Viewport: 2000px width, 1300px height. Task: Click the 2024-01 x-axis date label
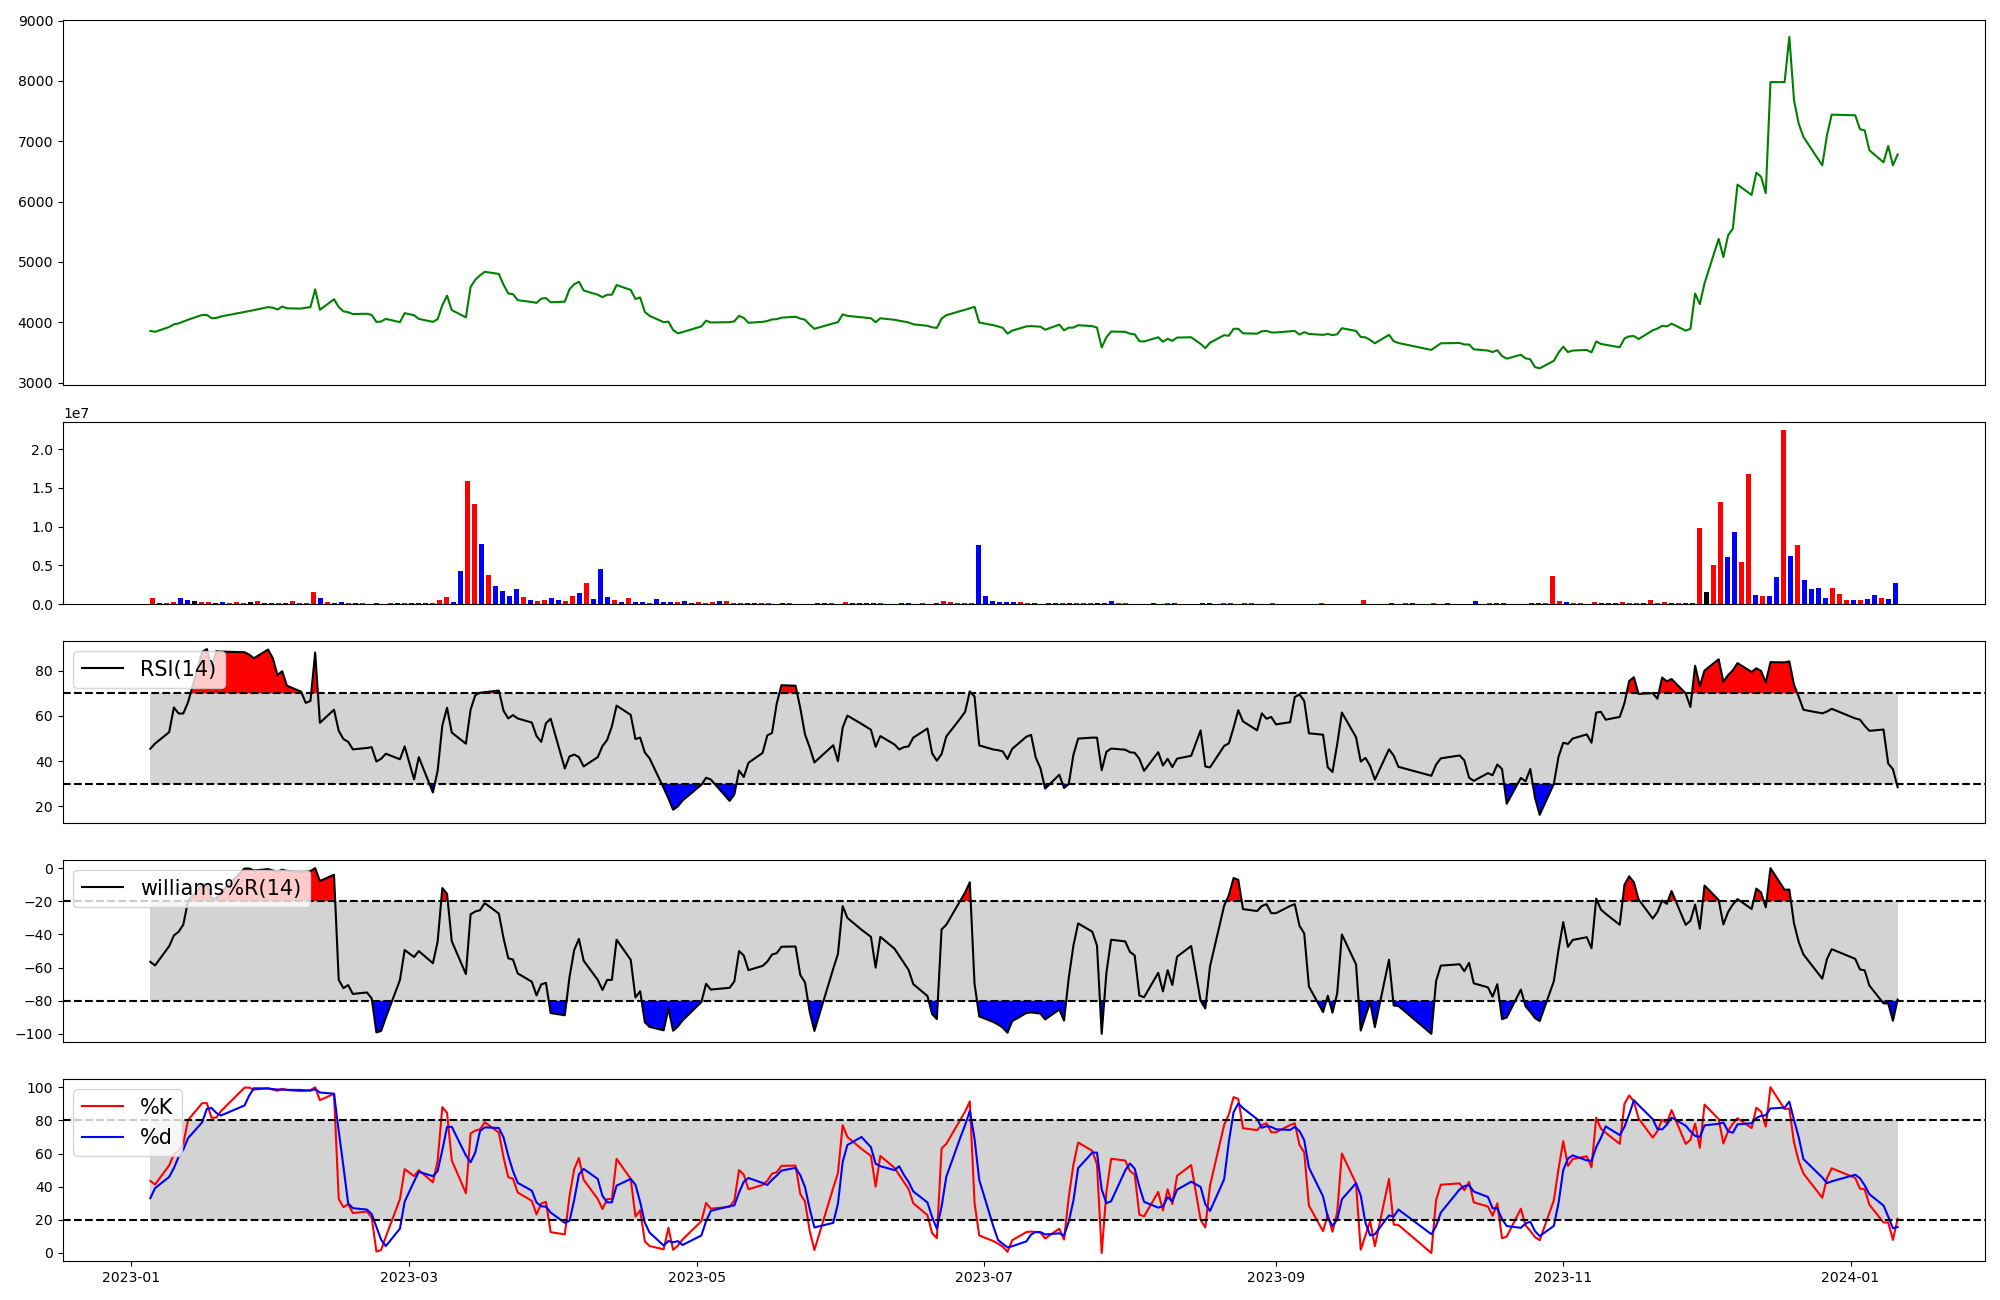(1851, 1277)
